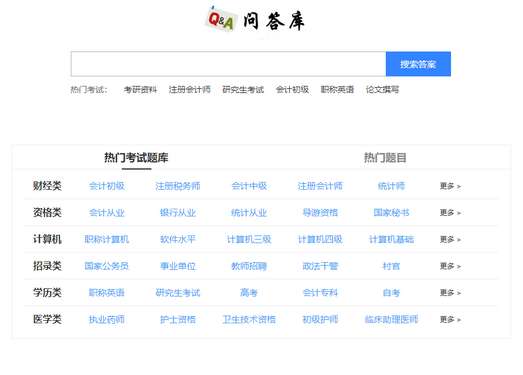Go to 银行从业 question bank

(178, 213)
